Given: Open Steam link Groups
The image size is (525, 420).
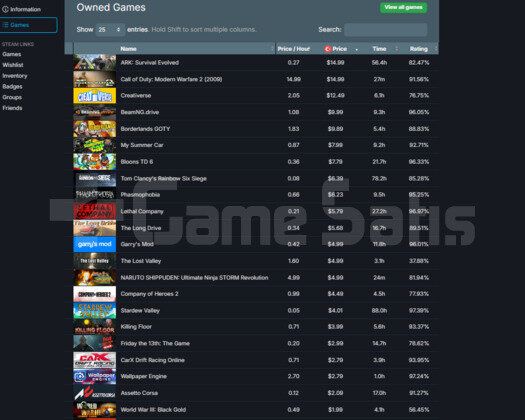Looking at the screenshot, I should click(x=12, y=97).
